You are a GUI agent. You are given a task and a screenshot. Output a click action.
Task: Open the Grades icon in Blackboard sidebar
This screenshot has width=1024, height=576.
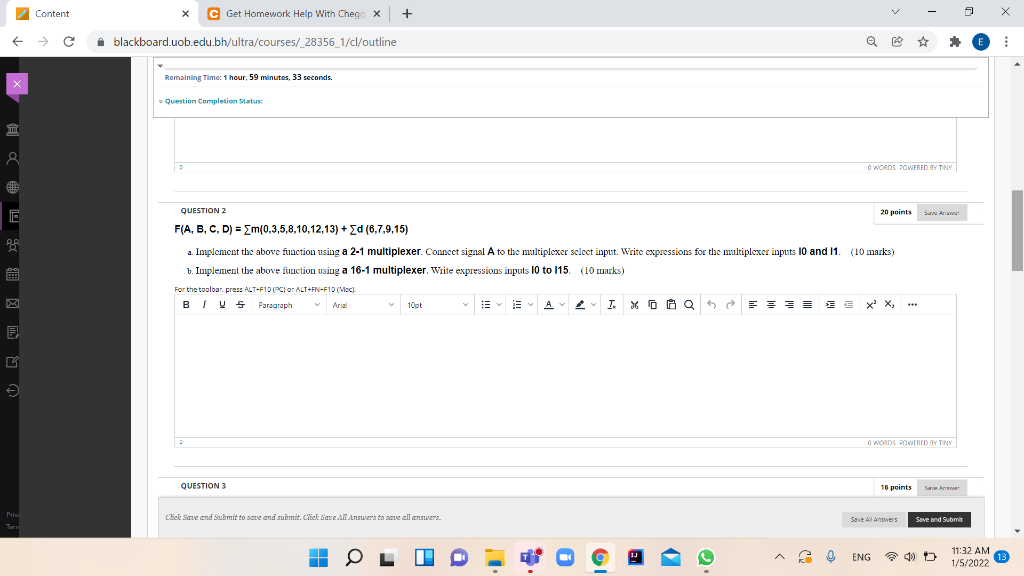pyautogui.click(x=12, y=332)
